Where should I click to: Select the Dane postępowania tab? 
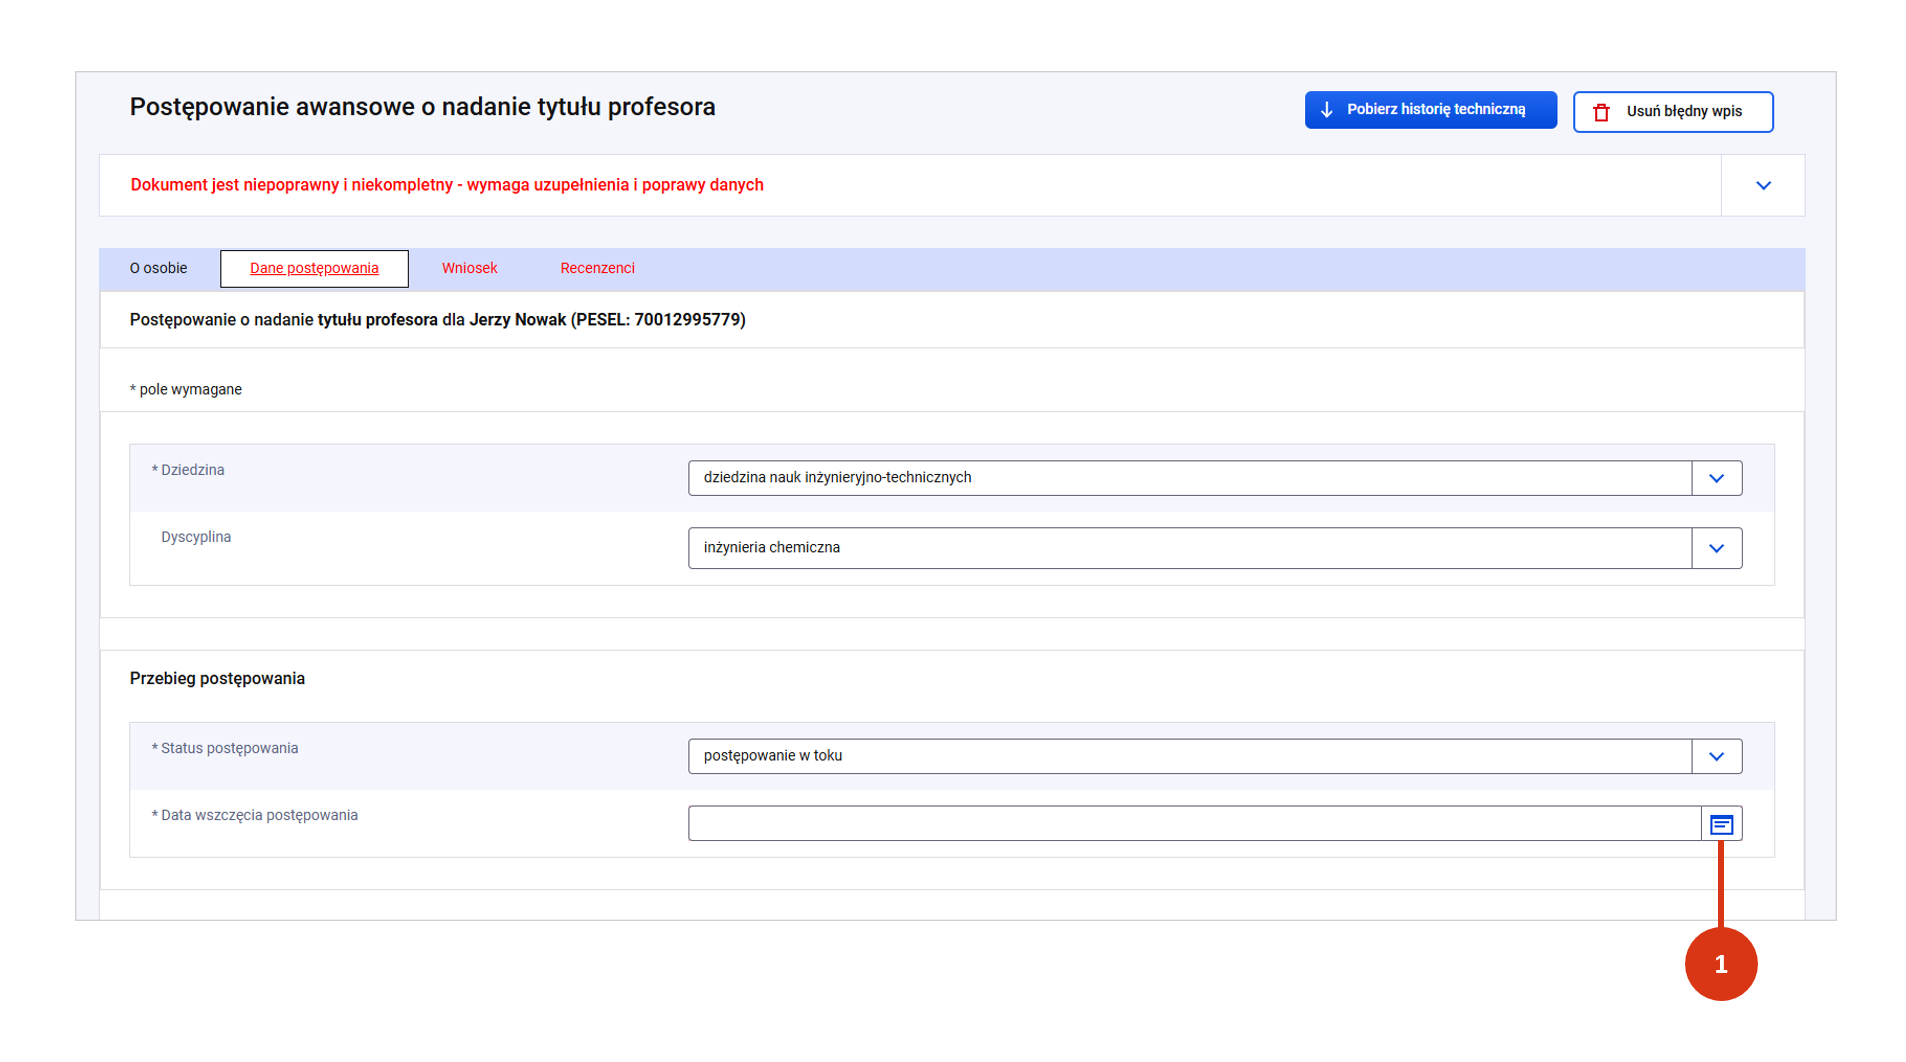[x=314, y=268]
